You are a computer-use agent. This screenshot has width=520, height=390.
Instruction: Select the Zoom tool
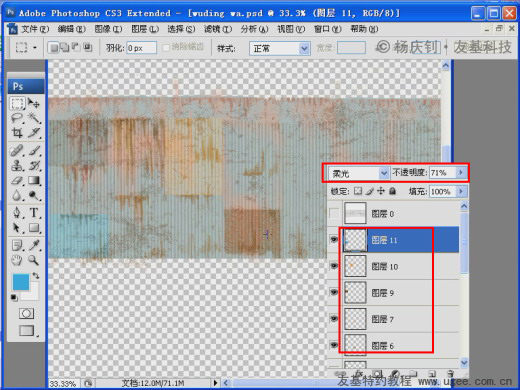point(34,260)
